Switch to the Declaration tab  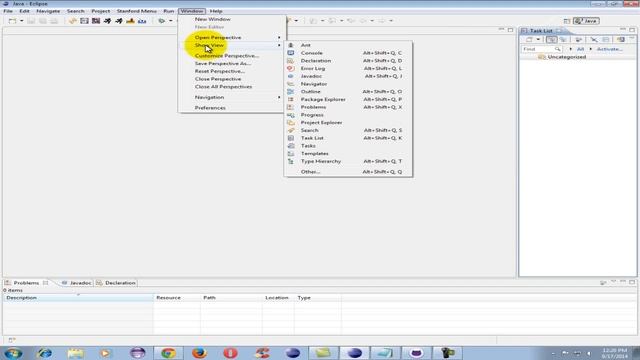(116, 283)
